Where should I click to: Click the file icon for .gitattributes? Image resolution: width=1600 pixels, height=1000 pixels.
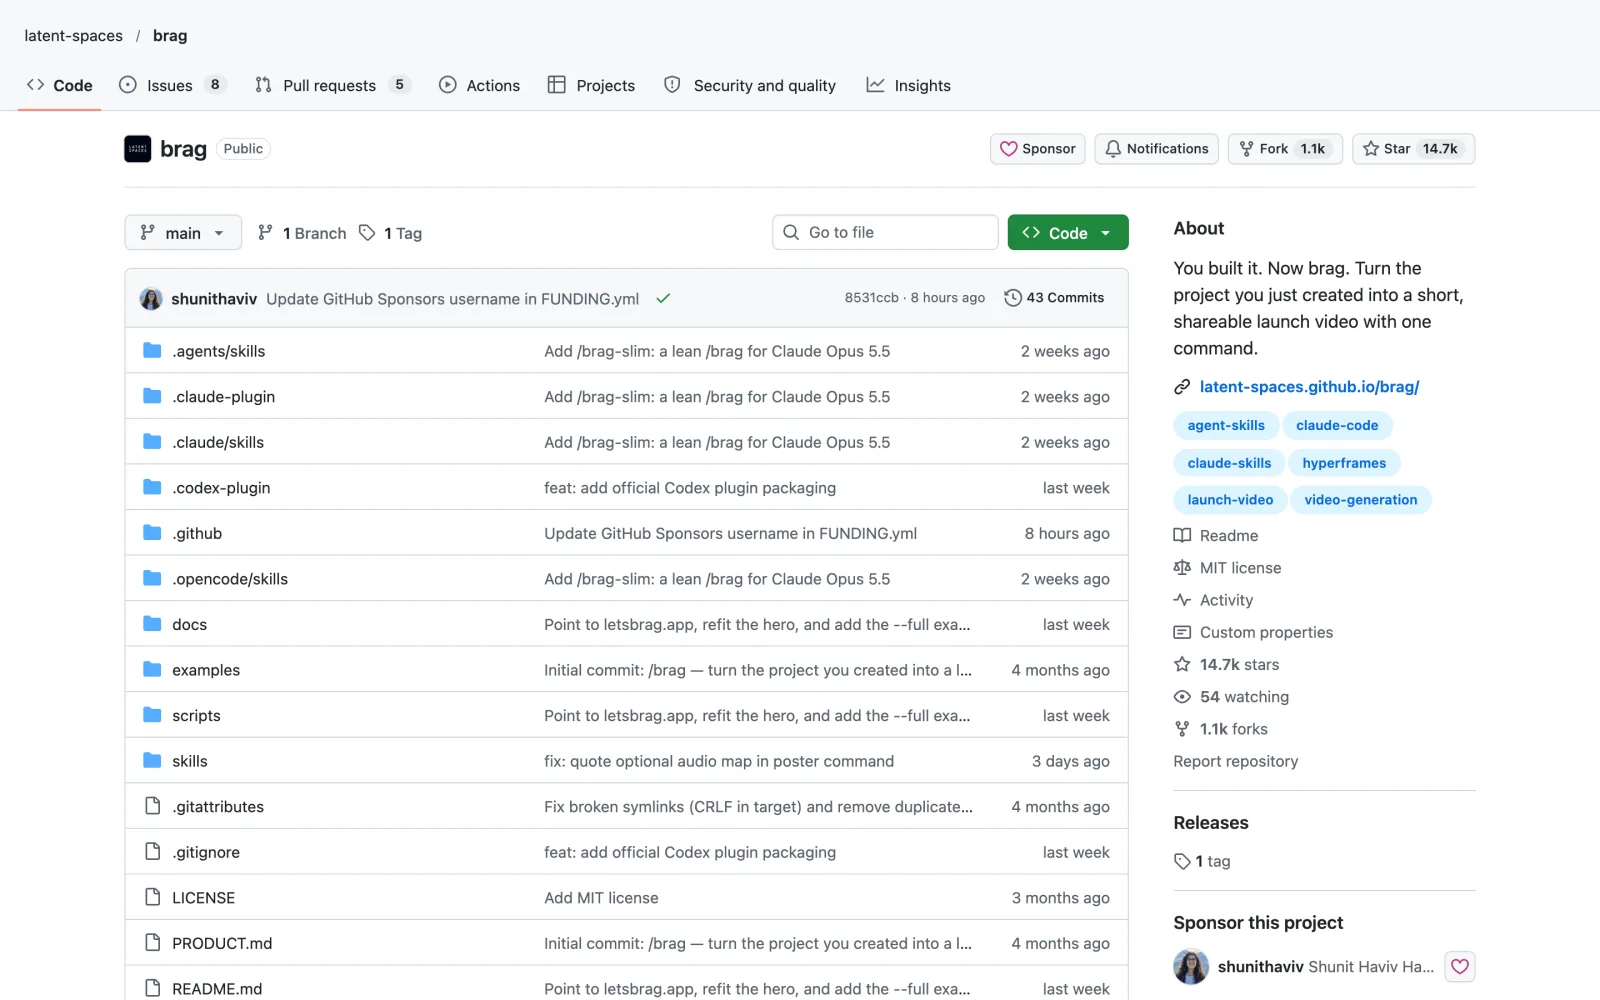[152, 806]
